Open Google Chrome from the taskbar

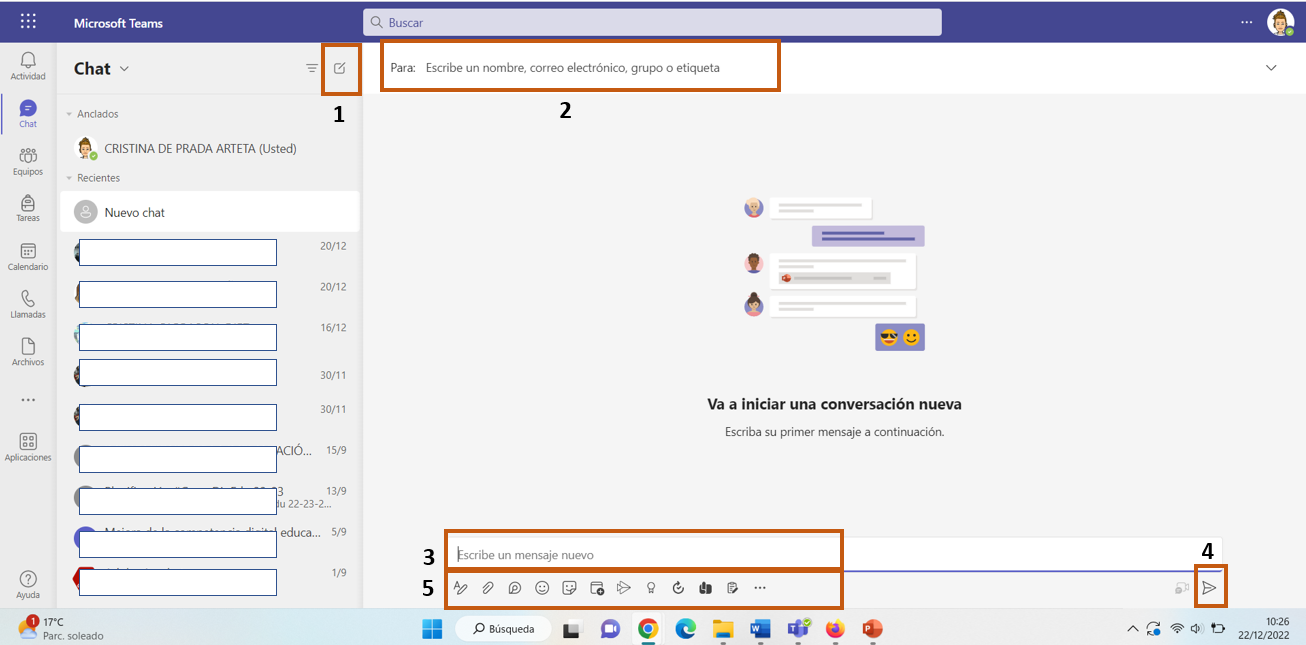pyautogui.click(x=648, y=629)
